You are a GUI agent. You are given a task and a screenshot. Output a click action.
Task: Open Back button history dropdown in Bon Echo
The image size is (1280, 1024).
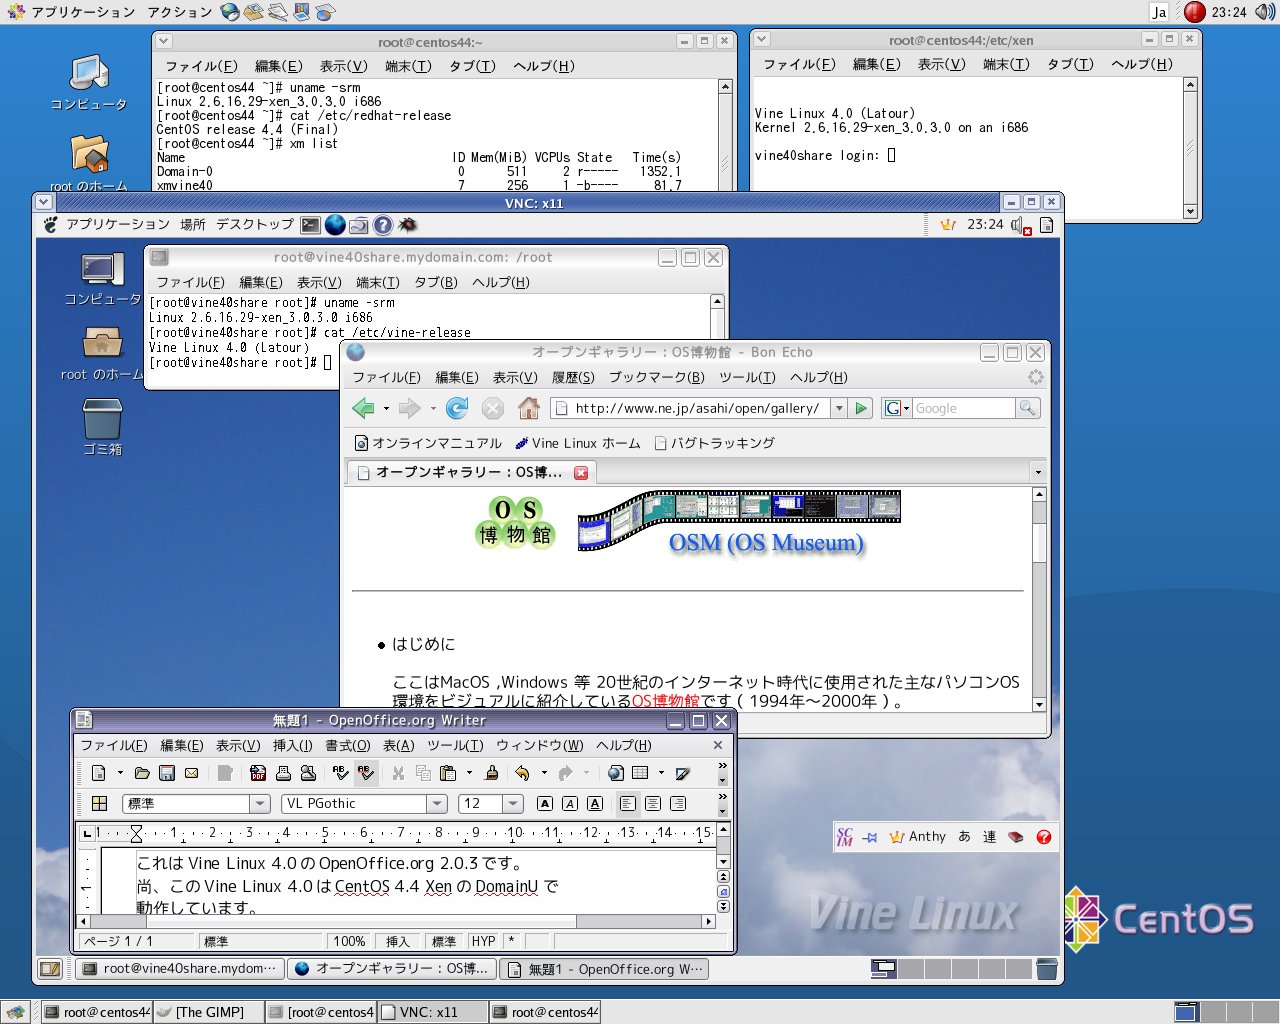tap(386, 408)
